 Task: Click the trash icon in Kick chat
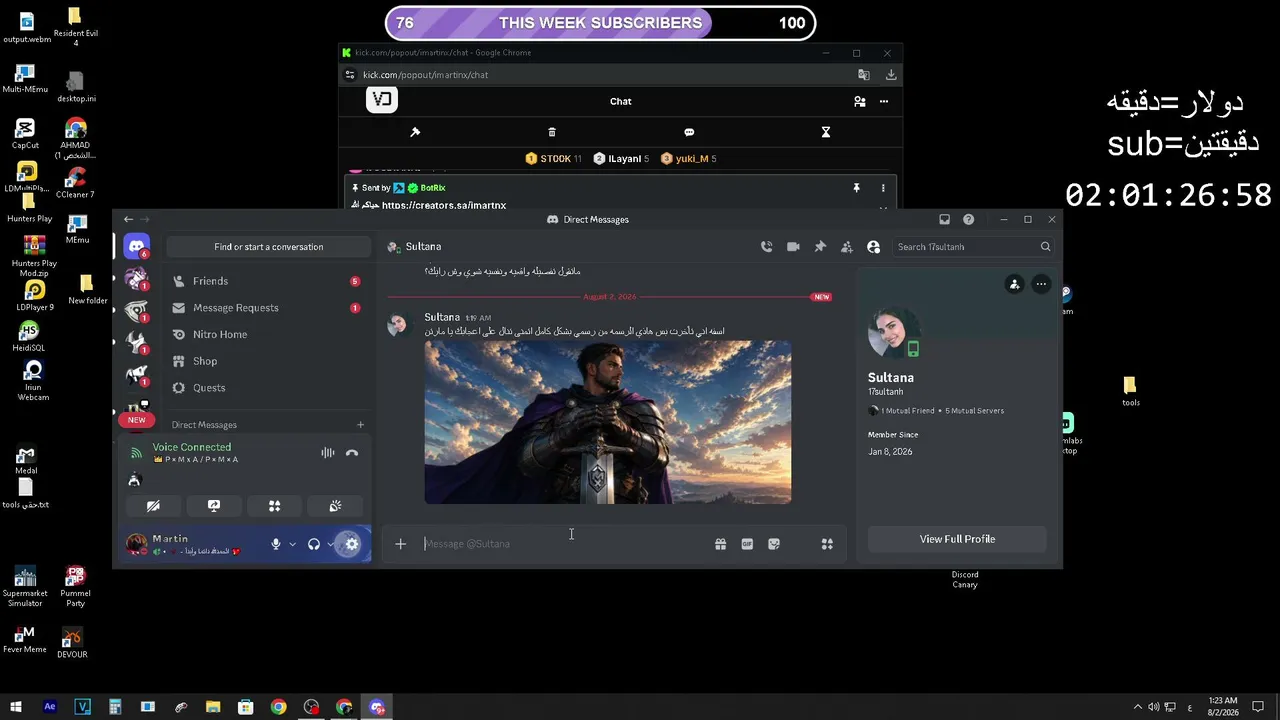point(552,132)
